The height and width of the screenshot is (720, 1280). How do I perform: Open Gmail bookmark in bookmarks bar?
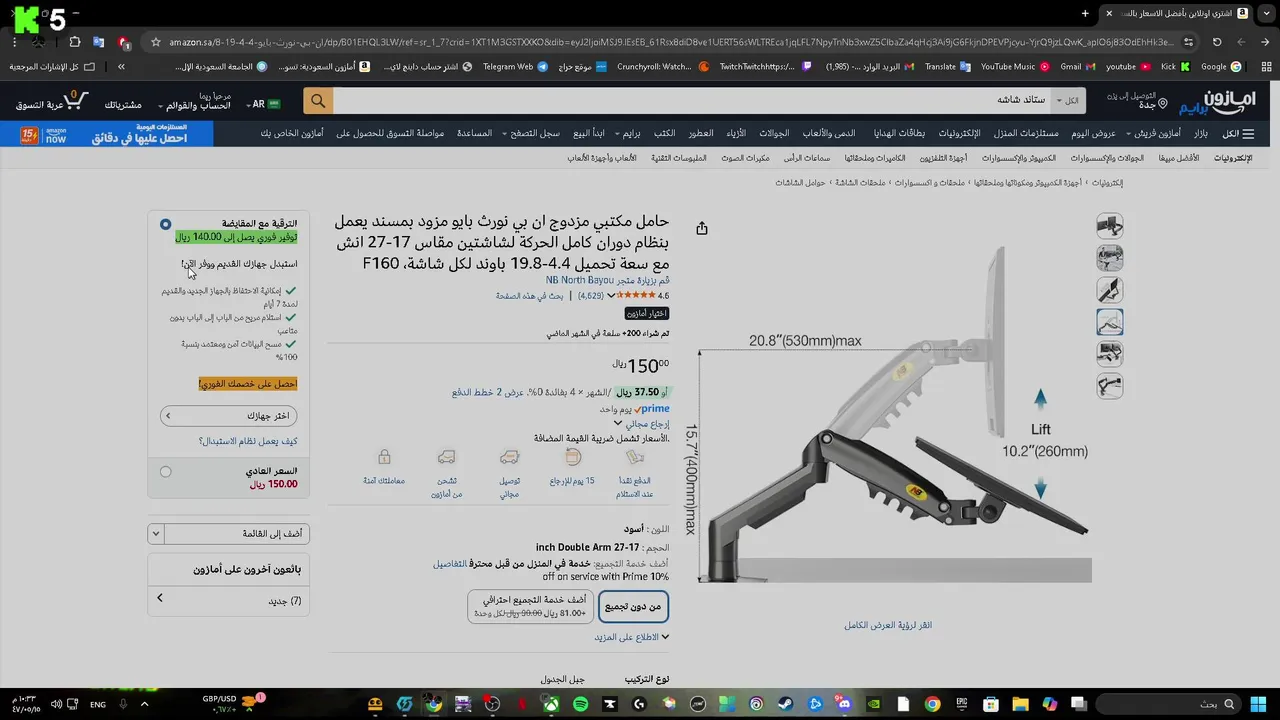pyautogui.click(x=1076, y=67)
